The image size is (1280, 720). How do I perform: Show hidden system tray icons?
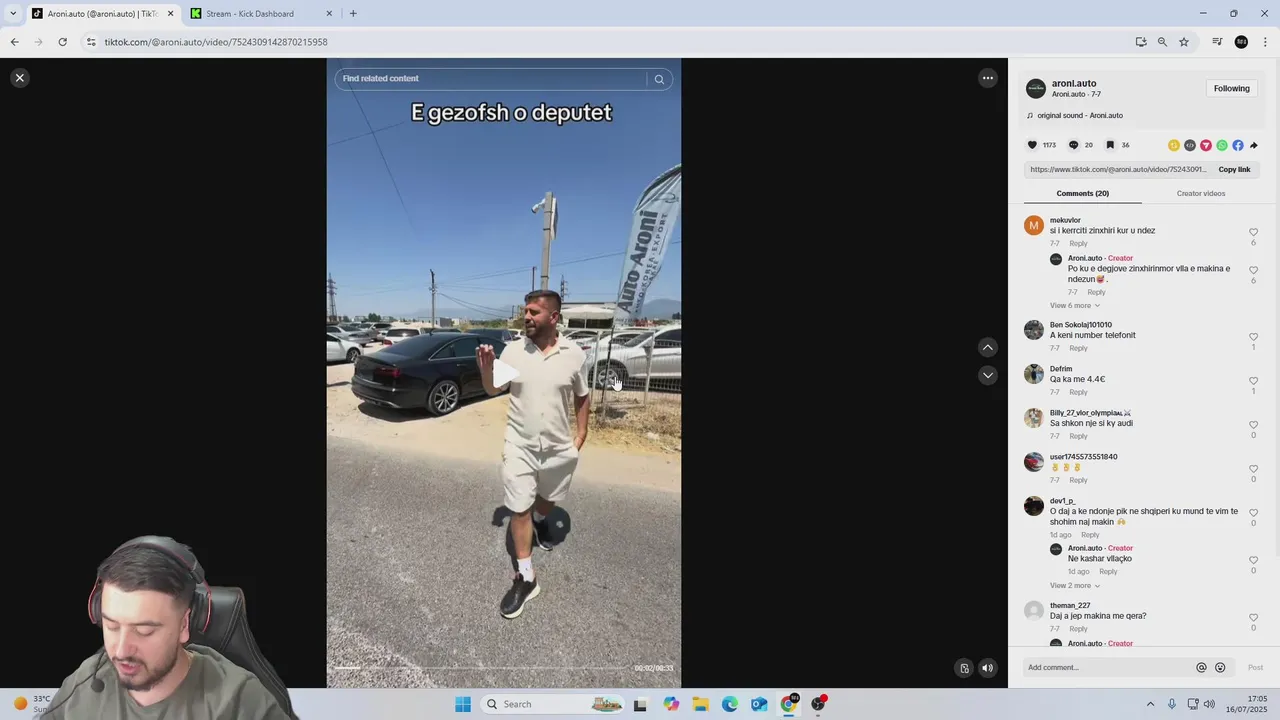(1150, 704)
